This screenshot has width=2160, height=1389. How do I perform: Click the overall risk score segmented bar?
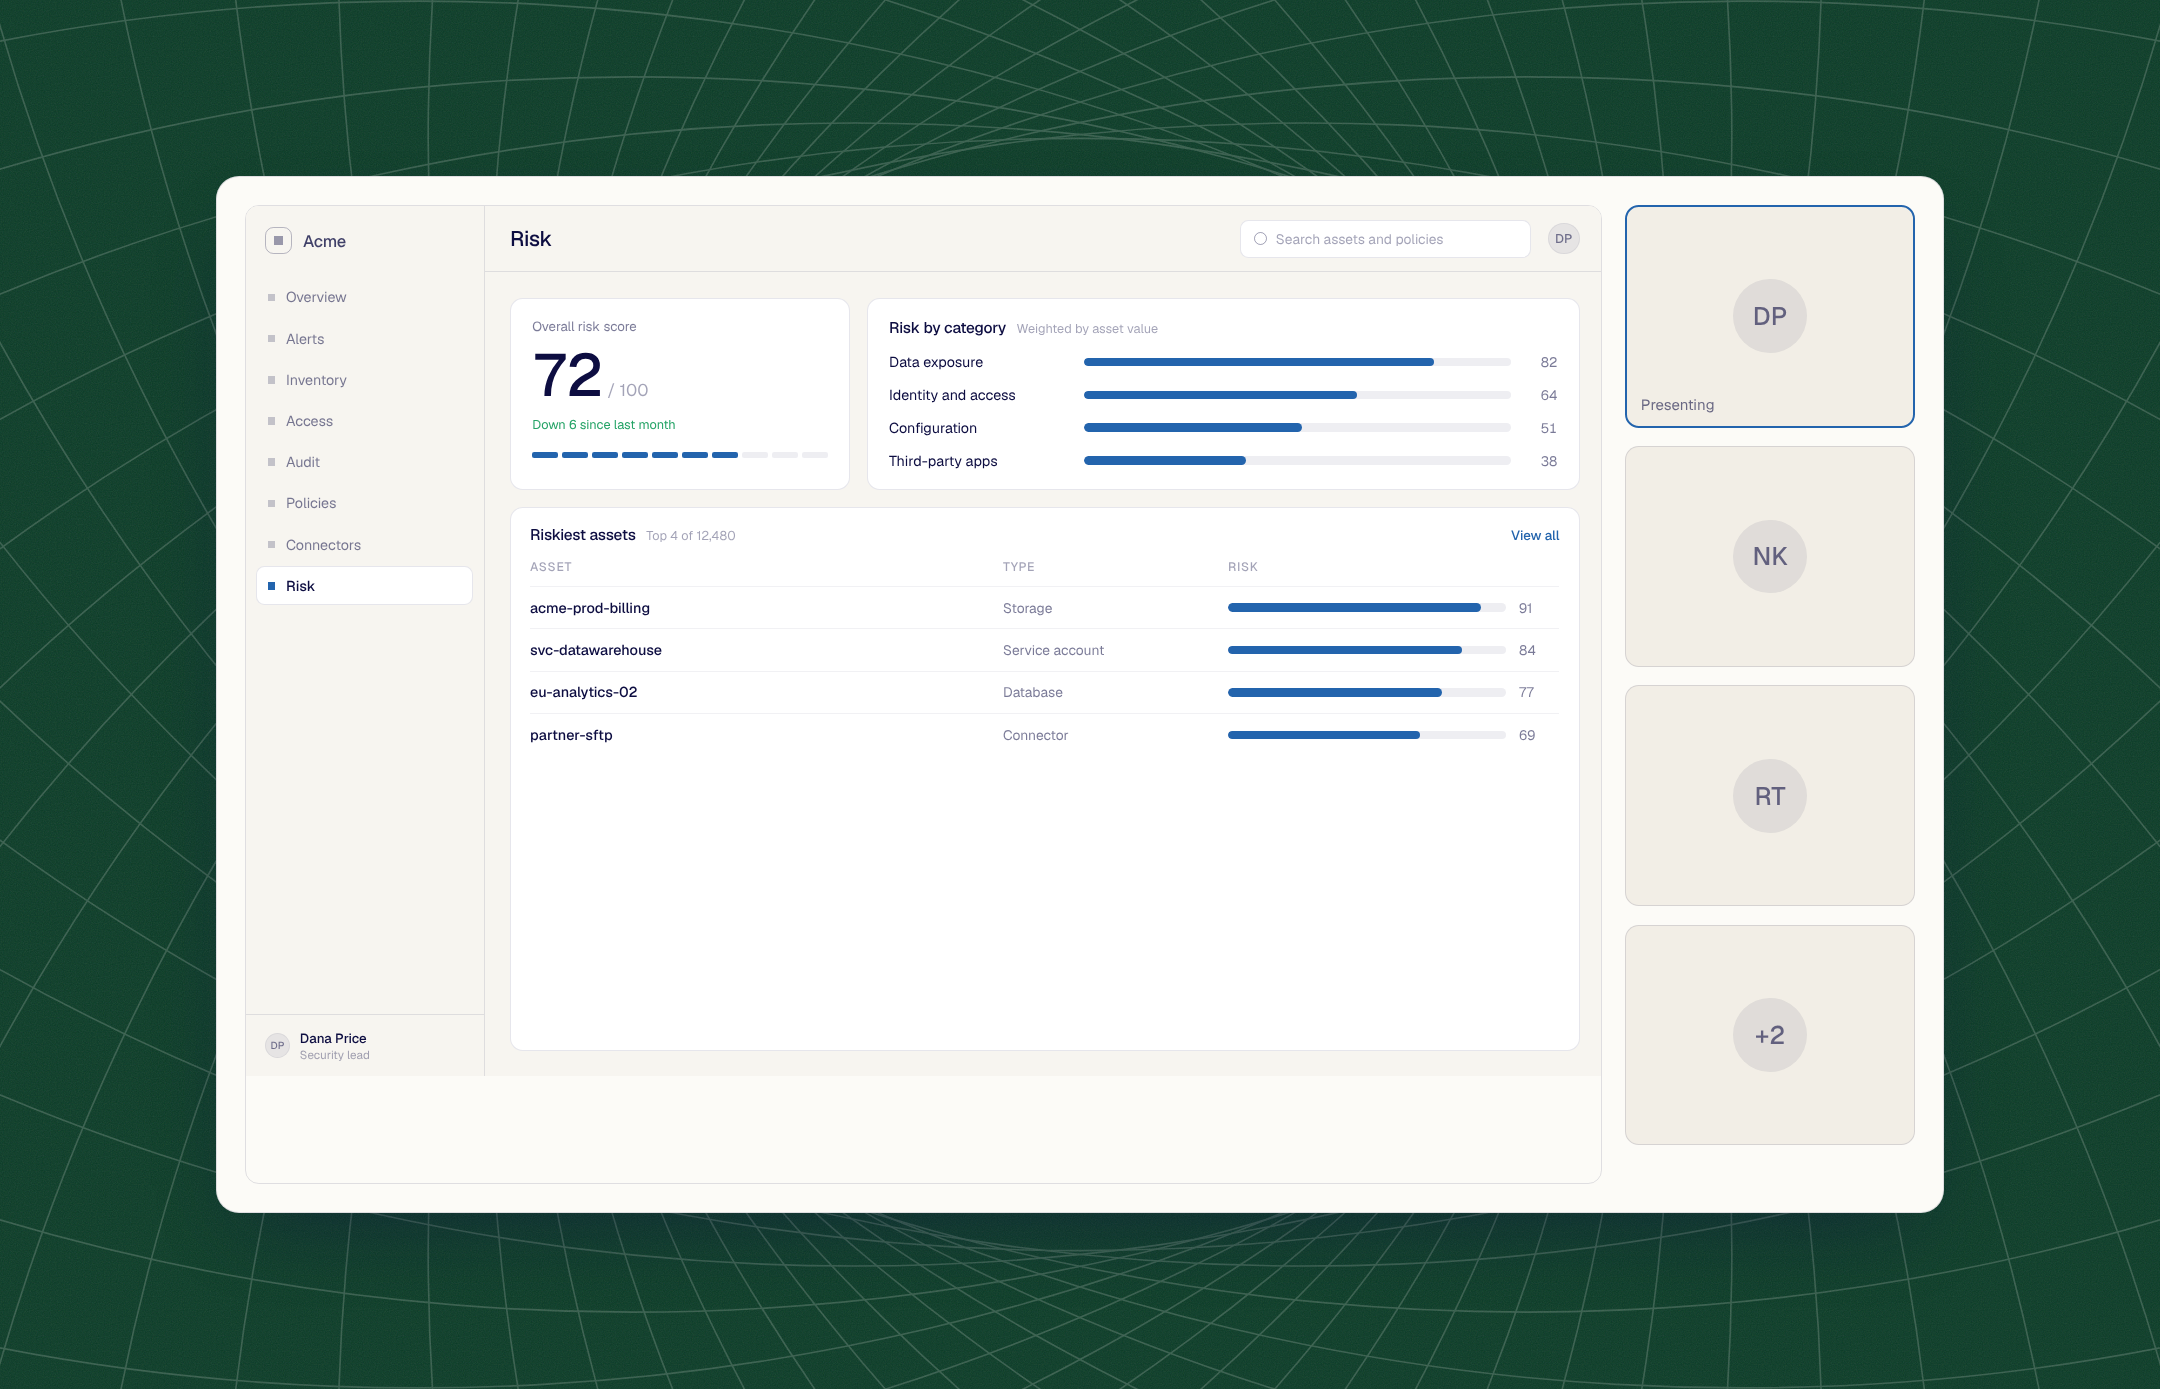point(680,455)
